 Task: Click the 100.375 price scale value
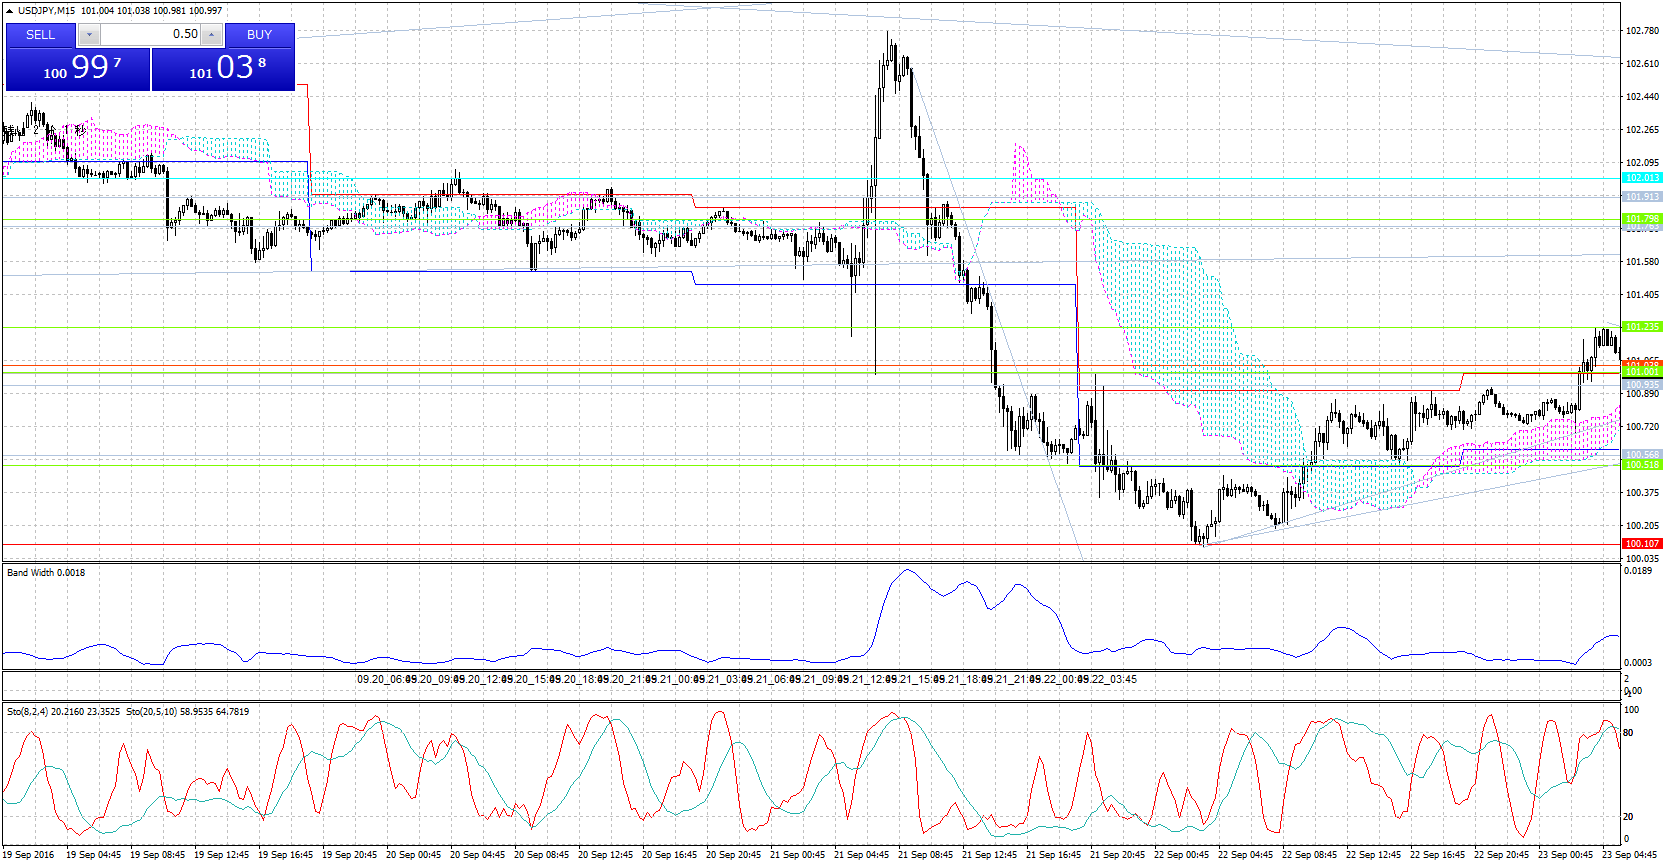pyautogui.click(x=1642, y=493)
